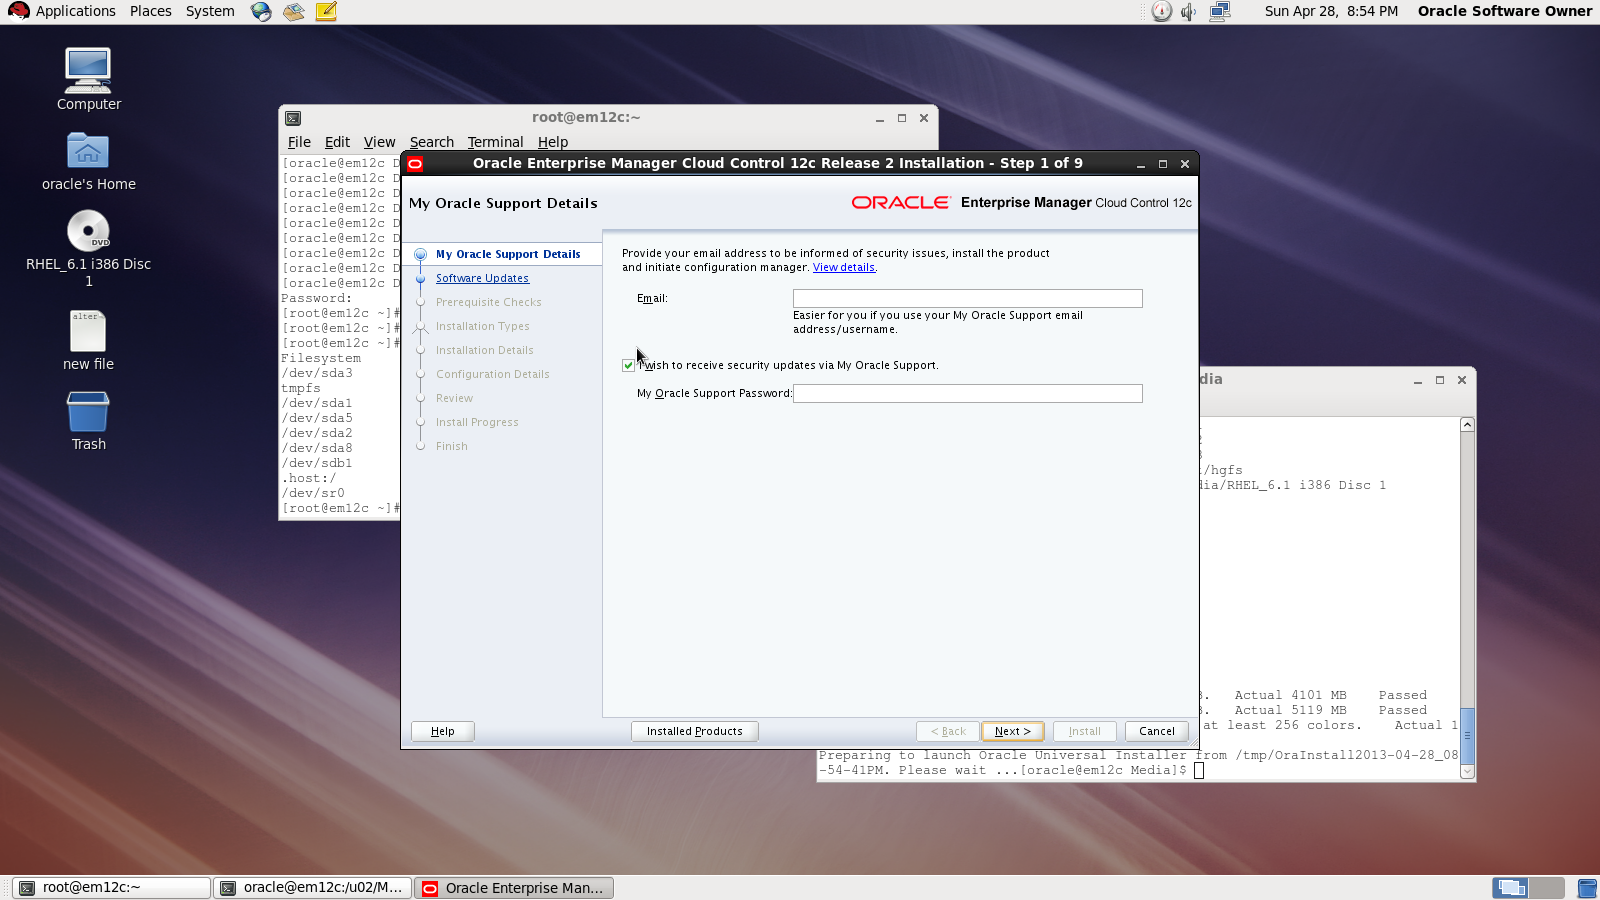The width and height of the screenshot is (1600, 900).
Task: Click the Next button in installer
Action: coord(1012,731)
